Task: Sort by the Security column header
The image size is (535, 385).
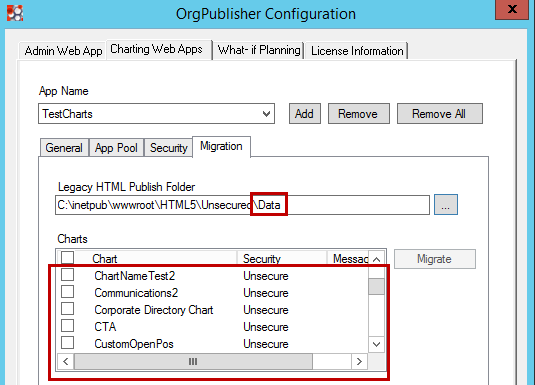Action: (x=282, y=258)
